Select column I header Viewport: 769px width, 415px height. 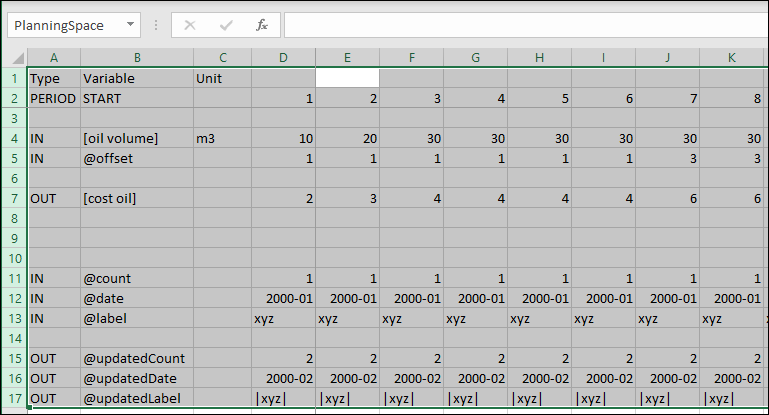[603, 58]
